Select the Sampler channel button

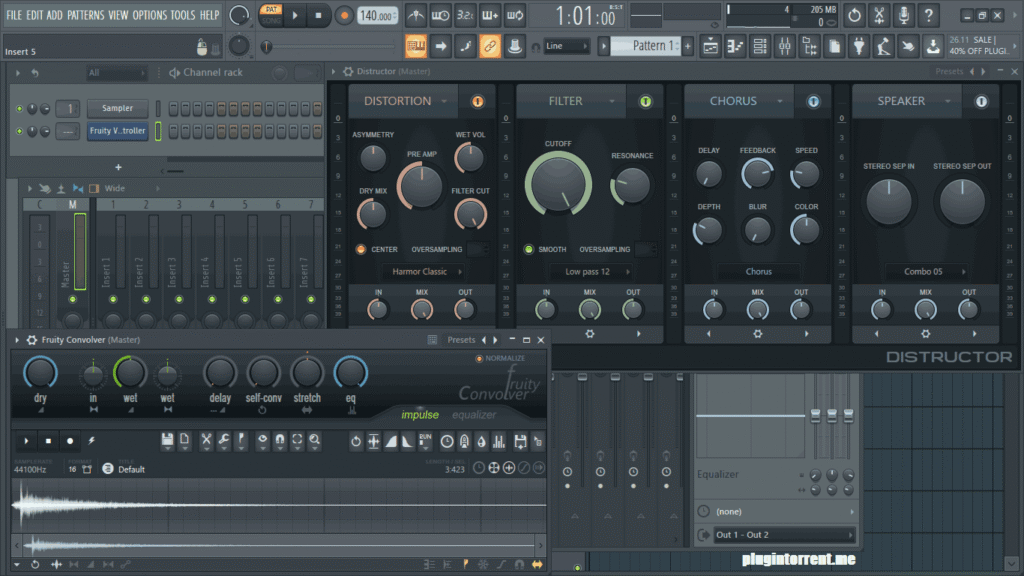pyautogui.click(x=118, y=108)
